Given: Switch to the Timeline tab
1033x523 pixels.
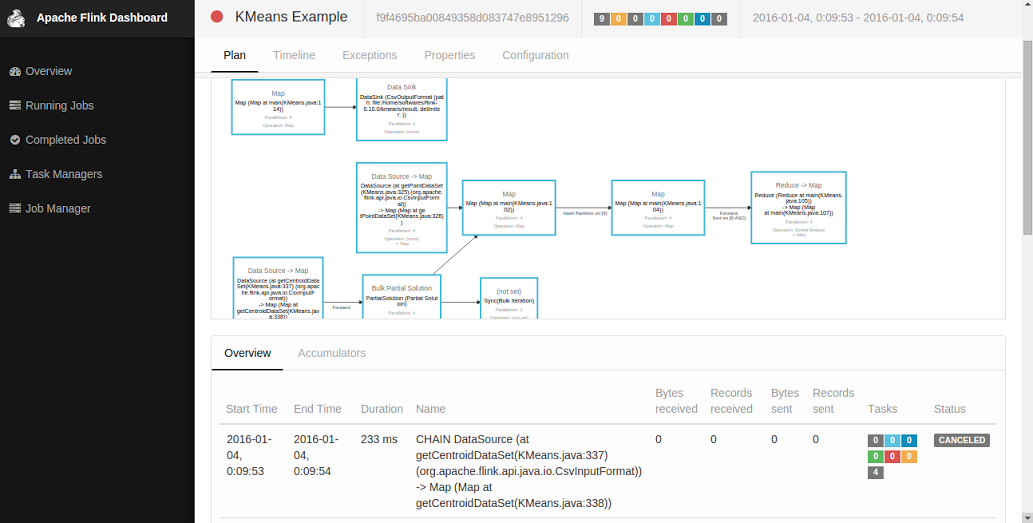Looking at the screenshot, I should 294,55.
